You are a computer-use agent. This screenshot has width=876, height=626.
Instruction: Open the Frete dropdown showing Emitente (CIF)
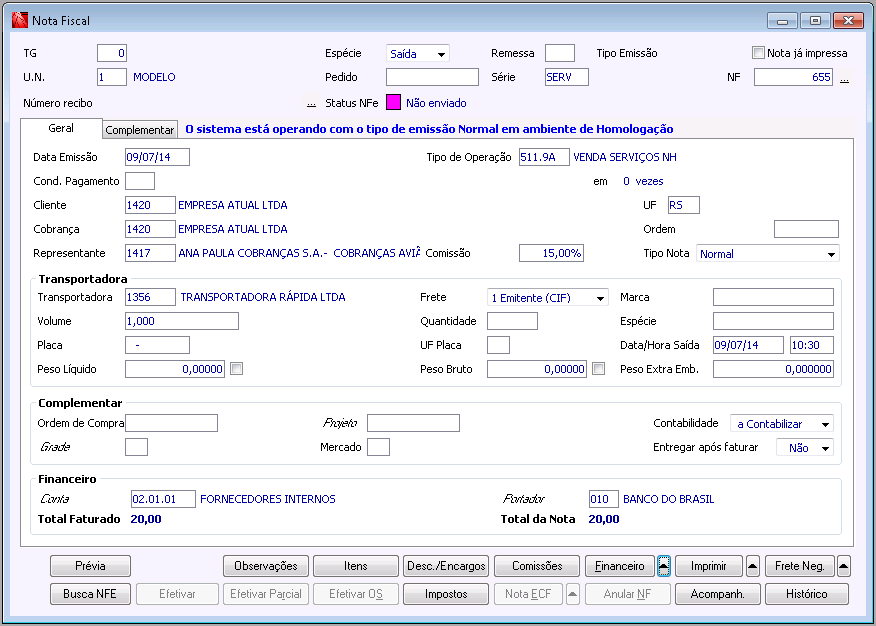(x=600, y=298)
